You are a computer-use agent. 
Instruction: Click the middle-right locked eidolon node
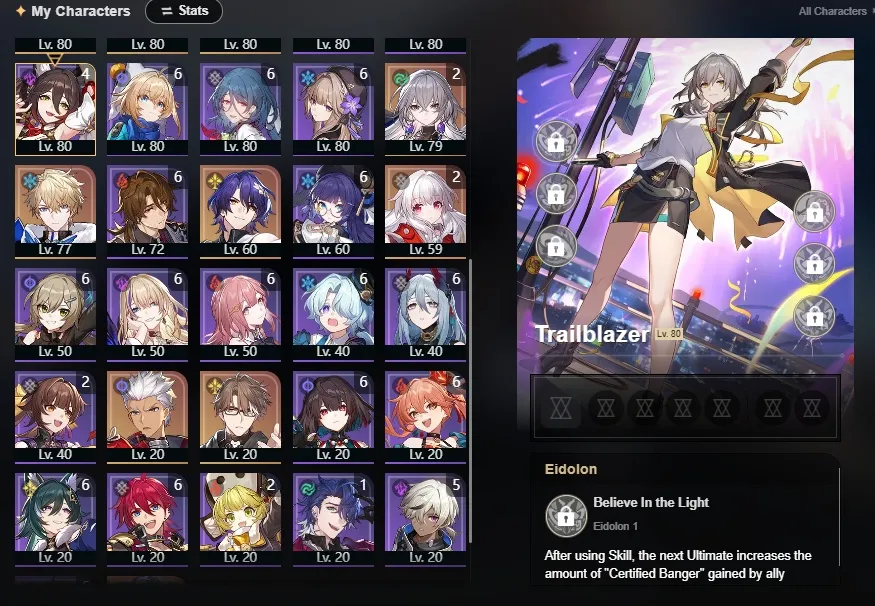click(814, 263)
